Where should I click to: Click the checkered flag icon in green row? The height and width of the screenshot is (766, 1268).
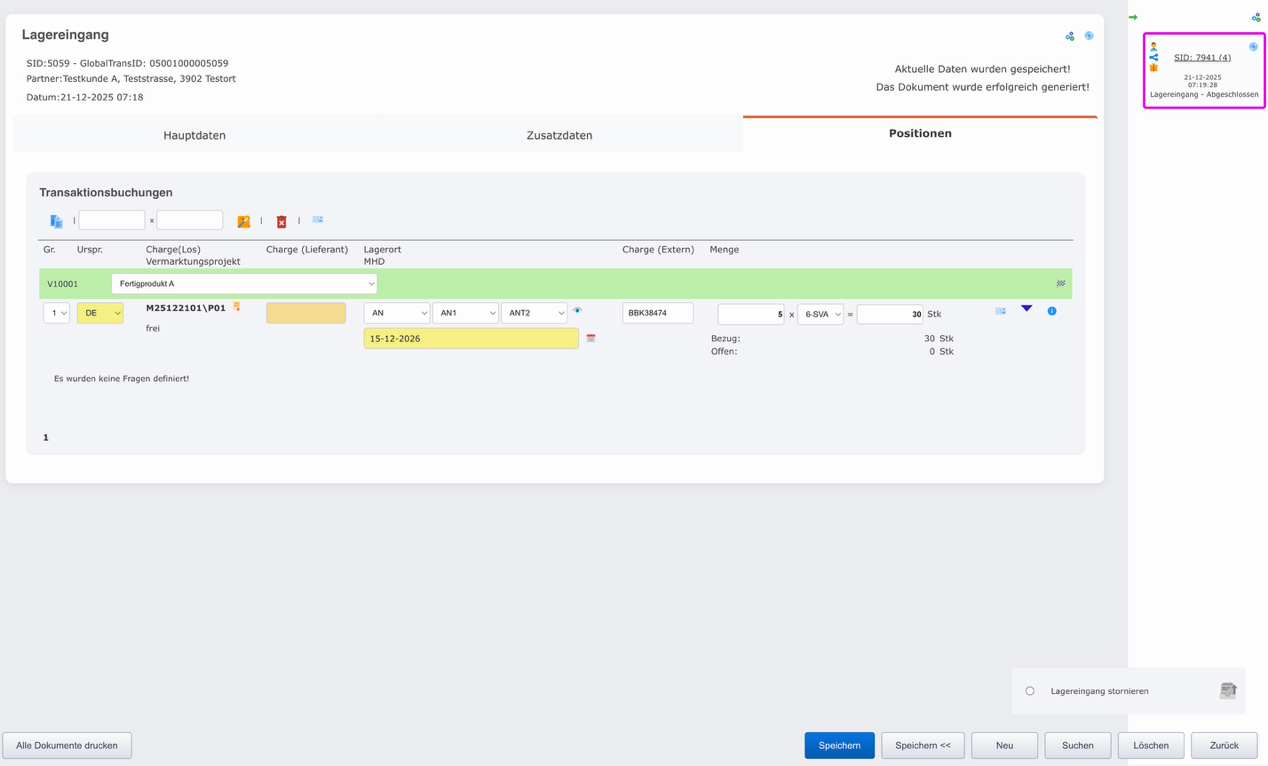click(1061, 284)
